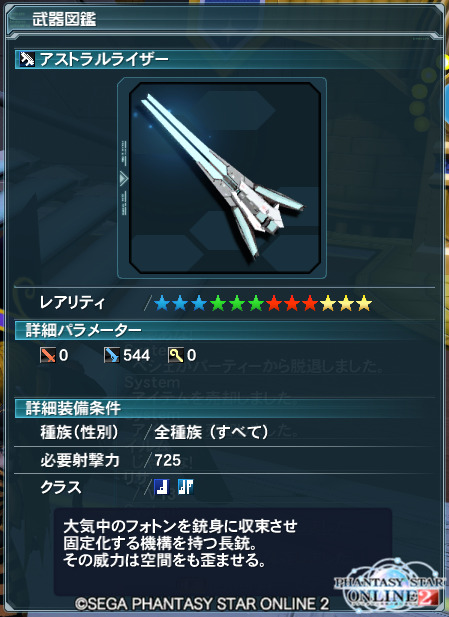Click the first blue rarity star
This screenshot has height=617, width=449.
[x=162, y=303]
